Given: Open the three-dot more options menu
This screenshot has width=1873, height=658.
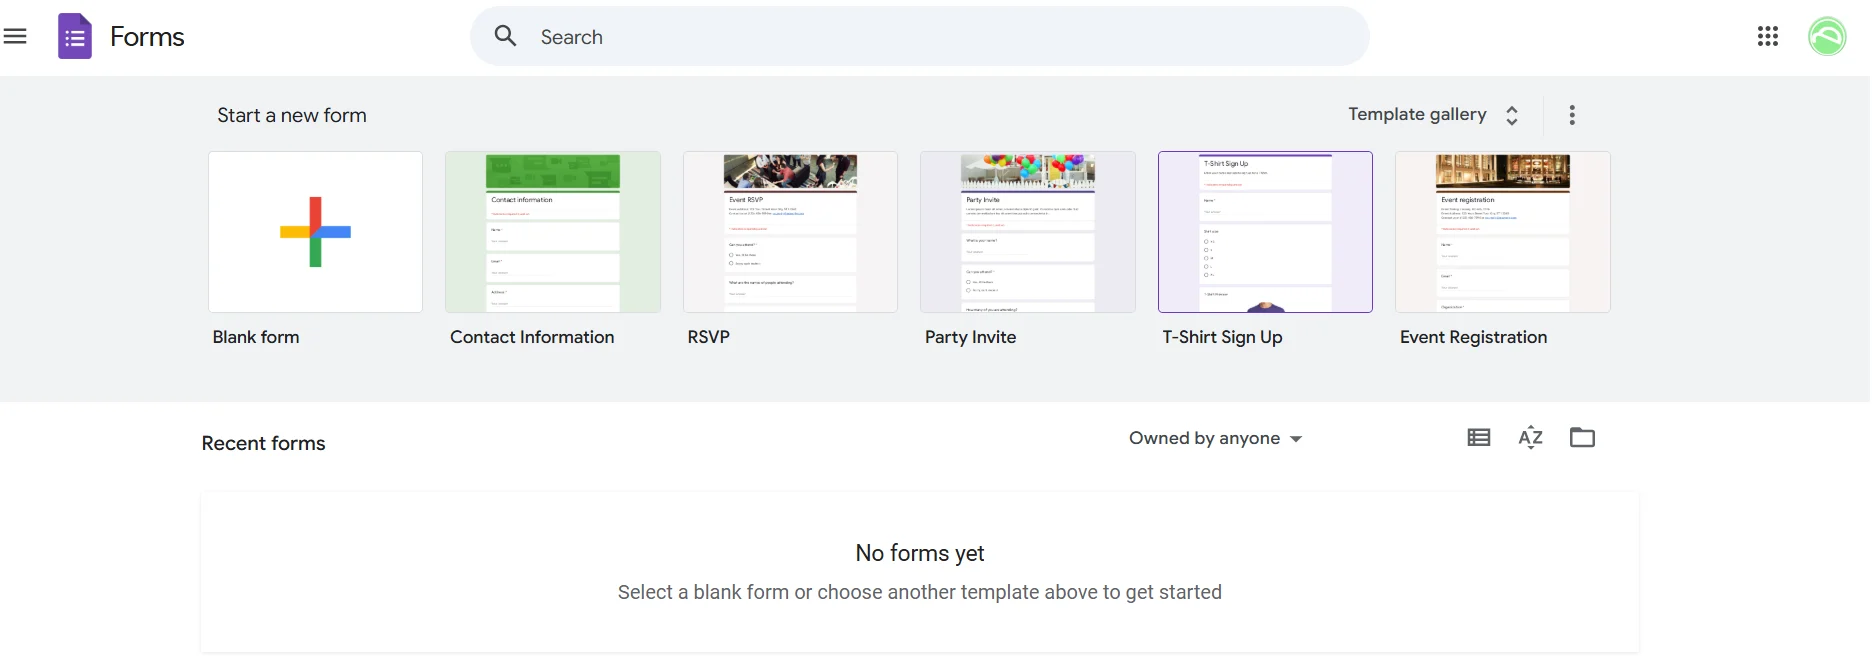Looking at the screenshot, I should tap(1571, 115).
